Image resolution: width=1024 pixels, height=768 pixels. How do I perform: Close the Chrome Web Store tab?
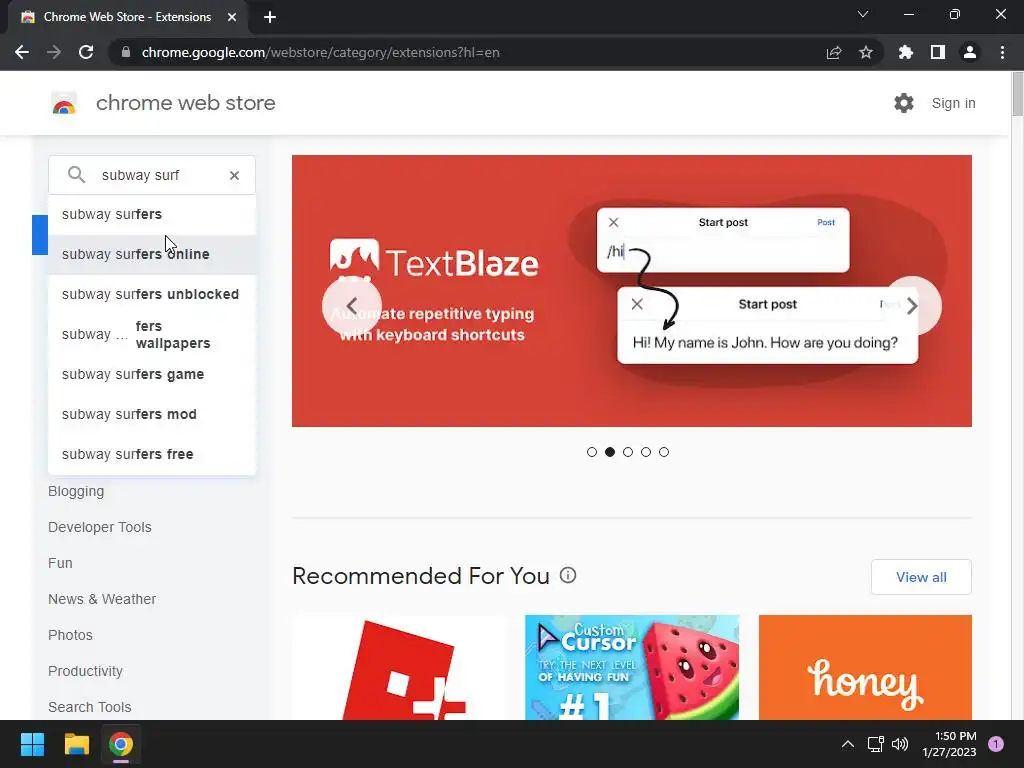click(x=231, y=17)
